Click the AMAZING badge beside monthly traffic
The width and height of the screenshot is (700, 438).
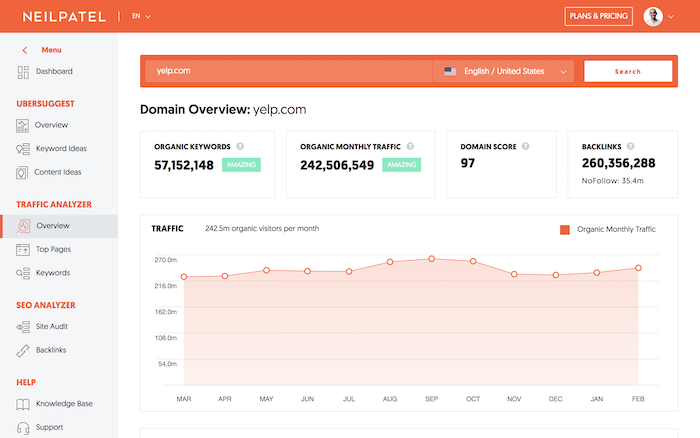click(x=401, y=165)
